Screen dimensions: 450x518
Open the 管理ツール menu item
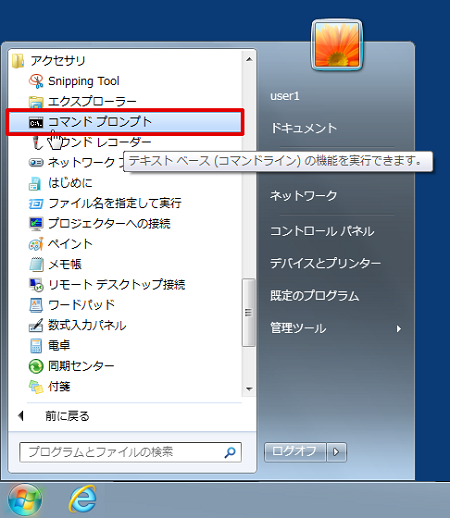tap(298, 328)
